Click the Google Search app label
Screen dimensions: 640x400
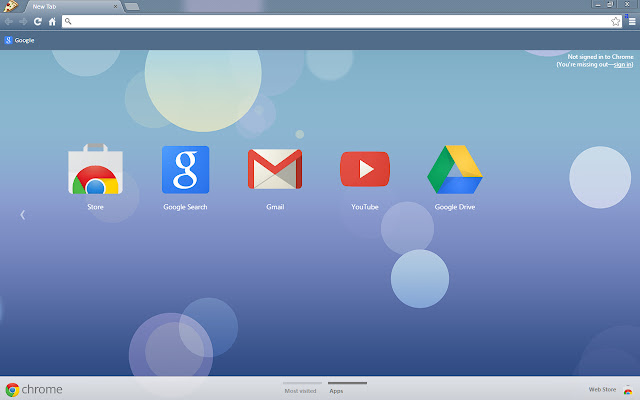click(x=185, y=207)
